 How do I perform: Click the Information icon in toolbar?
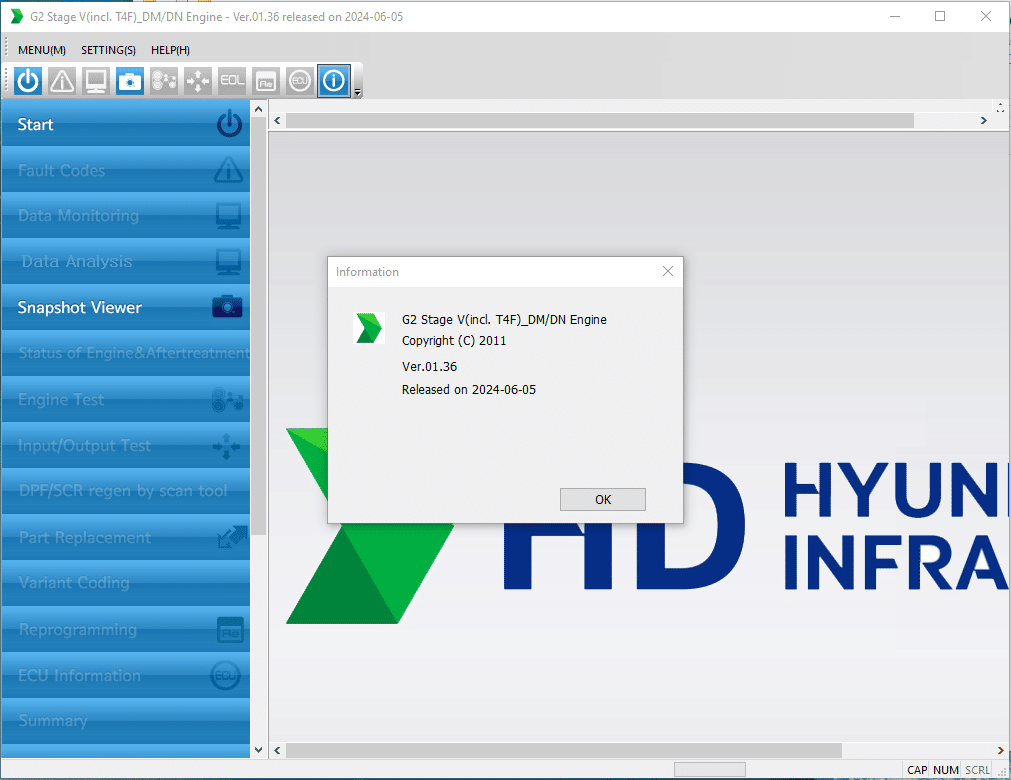(333, 81)
